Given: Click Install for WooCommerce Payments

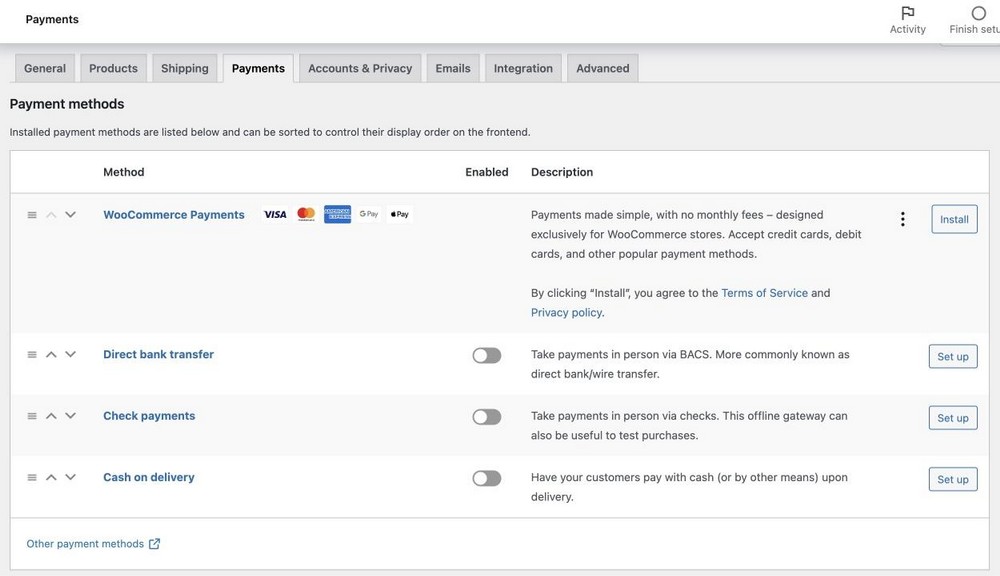Looking at the screenshot, I should point(954,219).
